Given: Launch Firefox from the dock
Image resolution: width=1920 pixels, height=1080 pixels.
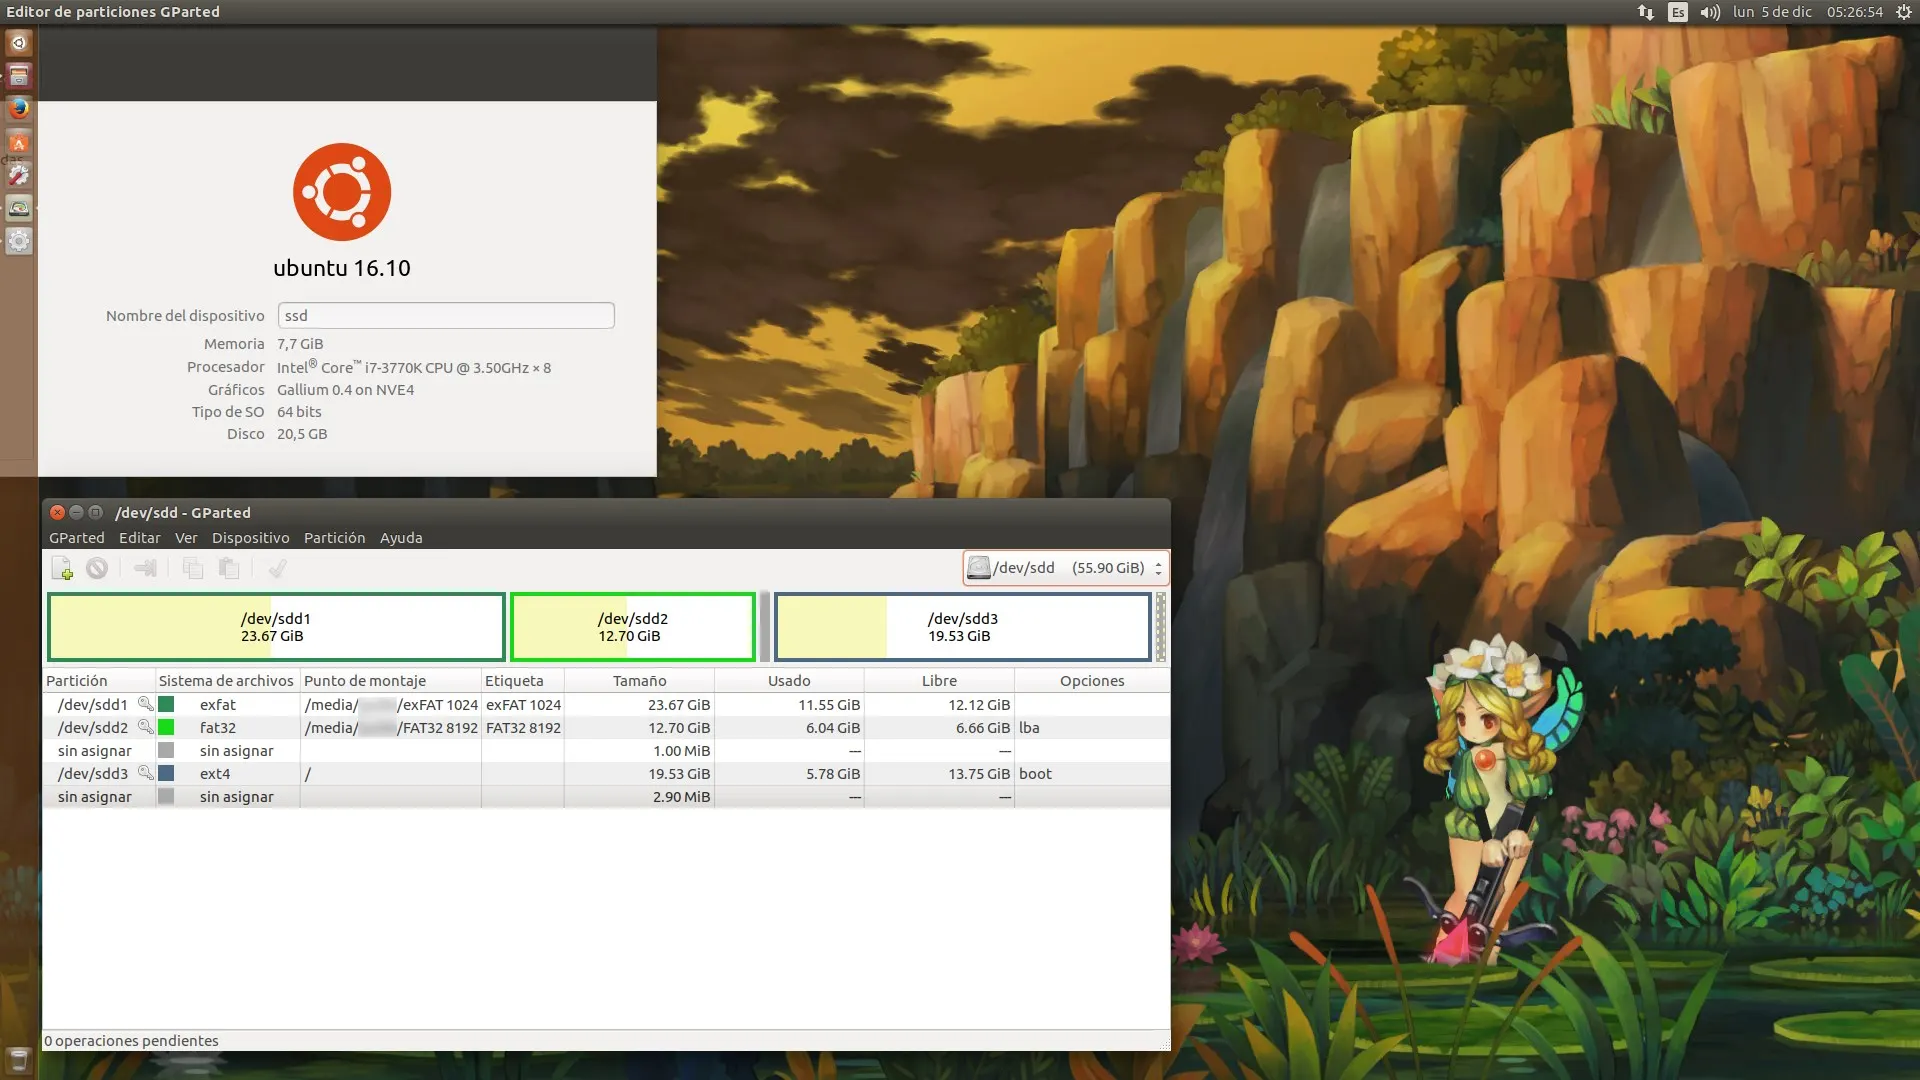Looking at the screenshot, I should [x=19, y=109].
